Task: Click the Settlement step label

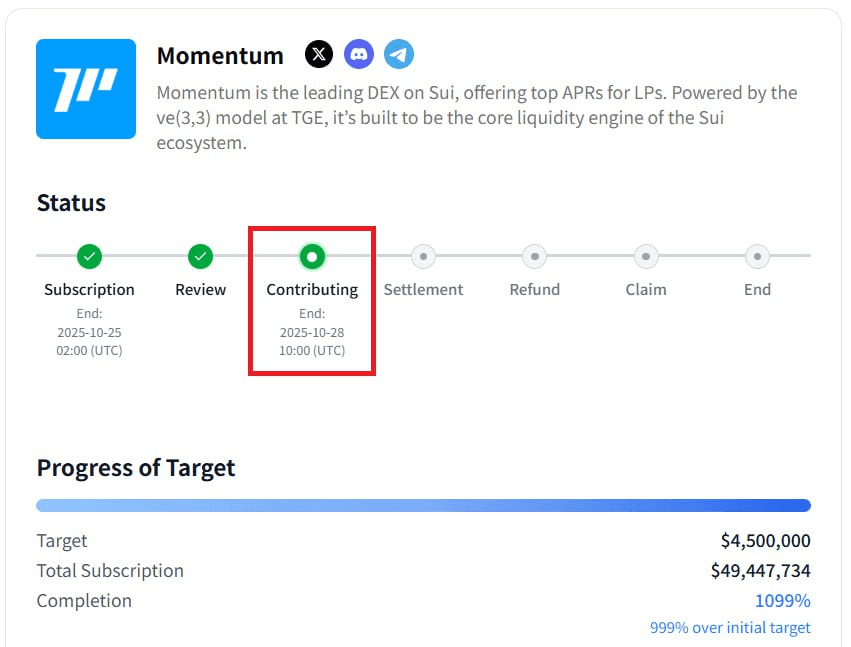Action: [424, 290]
